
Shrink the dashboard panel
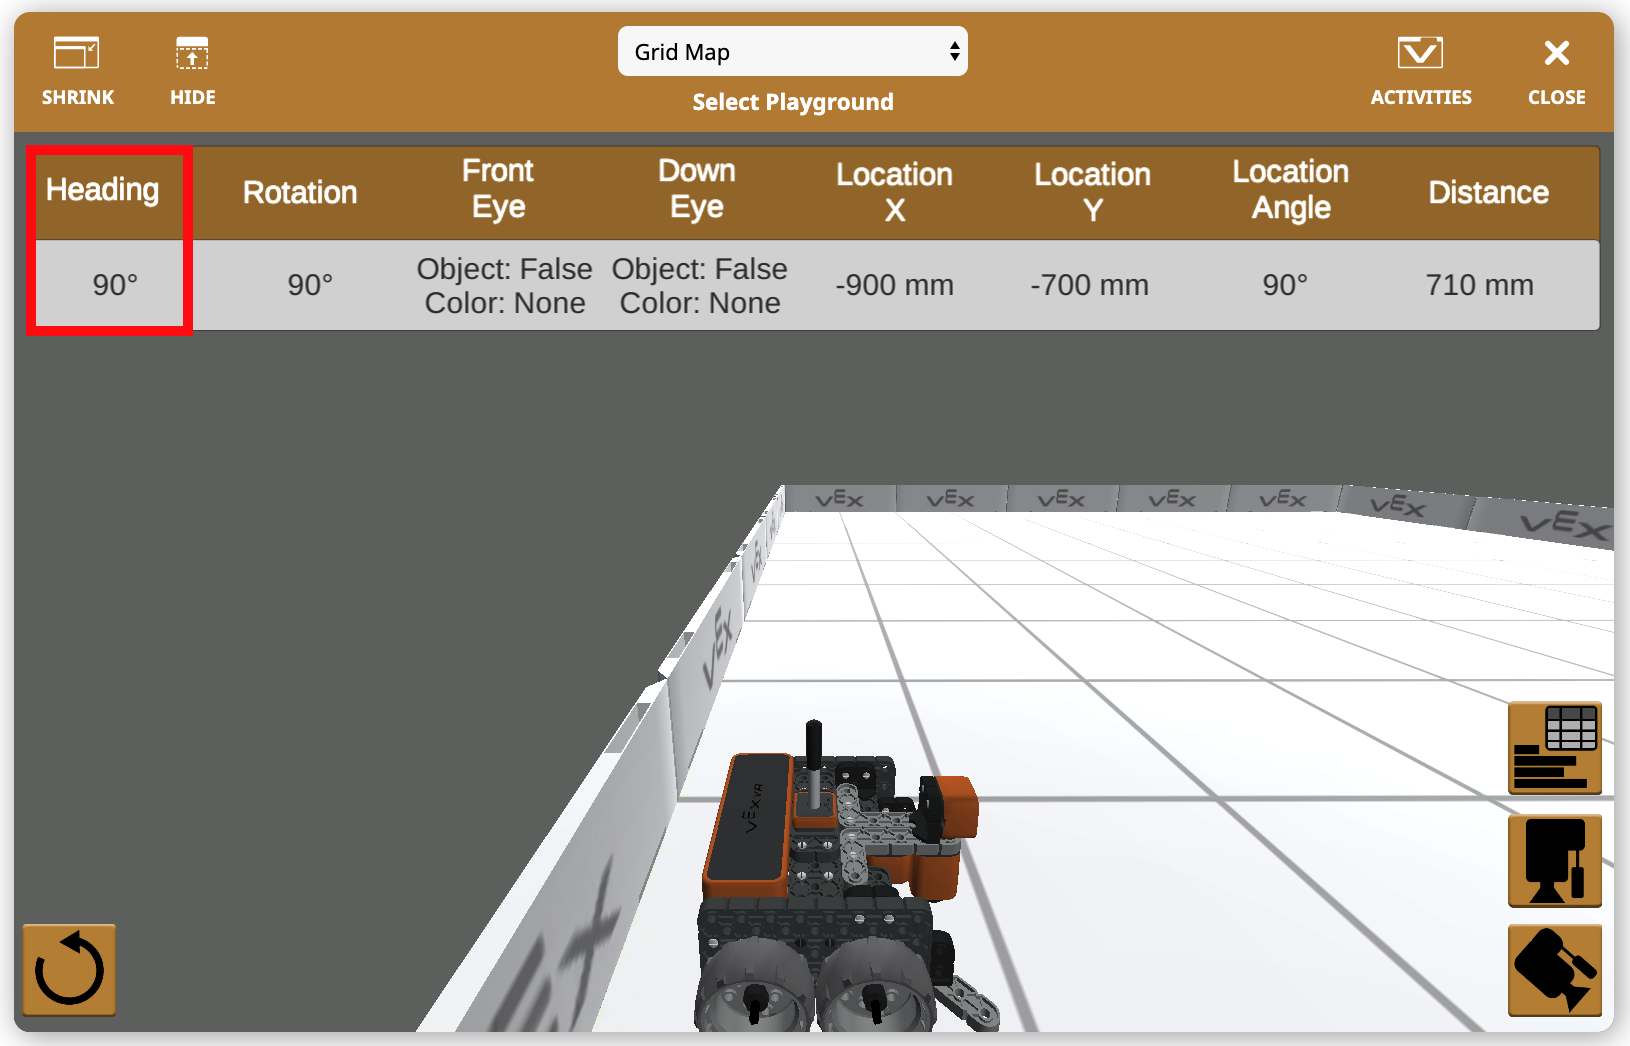click(x=77, y=70)
